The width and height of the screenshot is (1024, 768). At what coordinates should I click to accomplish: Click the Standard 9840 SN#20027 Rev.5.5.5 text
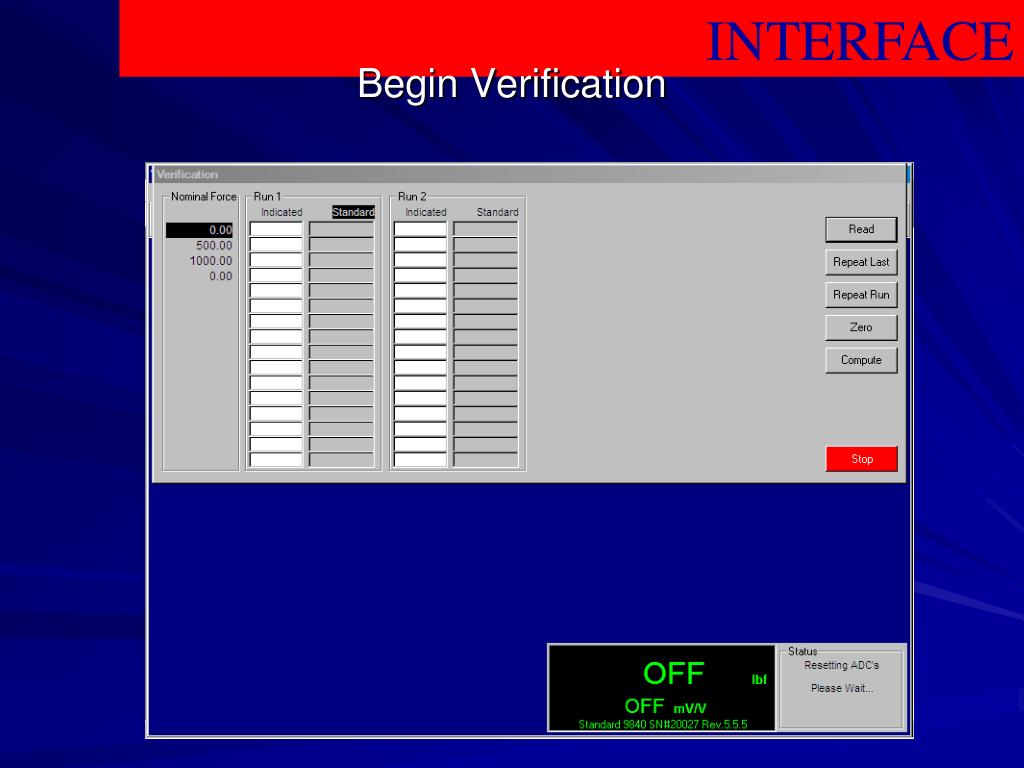[x=662, y=724]
